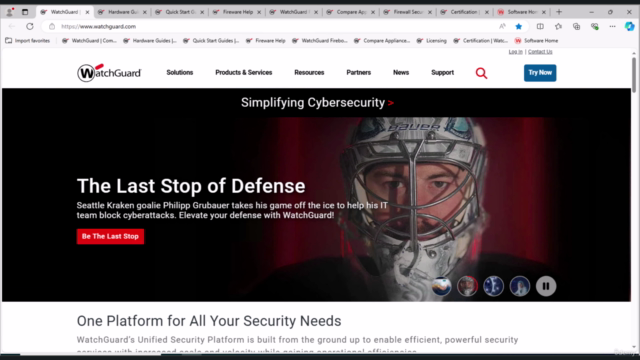Close the Hardware Guides tab
640x360 pixels.
pyautogui.click(x=144, y=12)
